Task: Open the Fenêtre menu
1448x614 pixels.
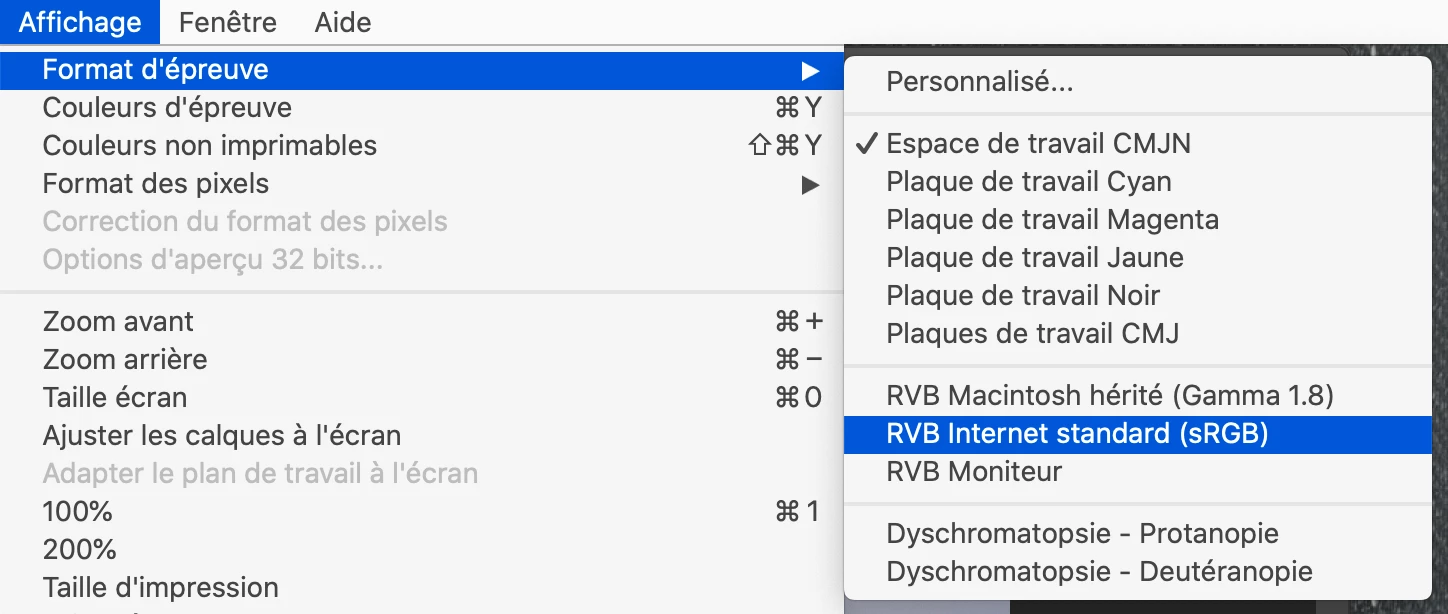Action: [228, 22]
